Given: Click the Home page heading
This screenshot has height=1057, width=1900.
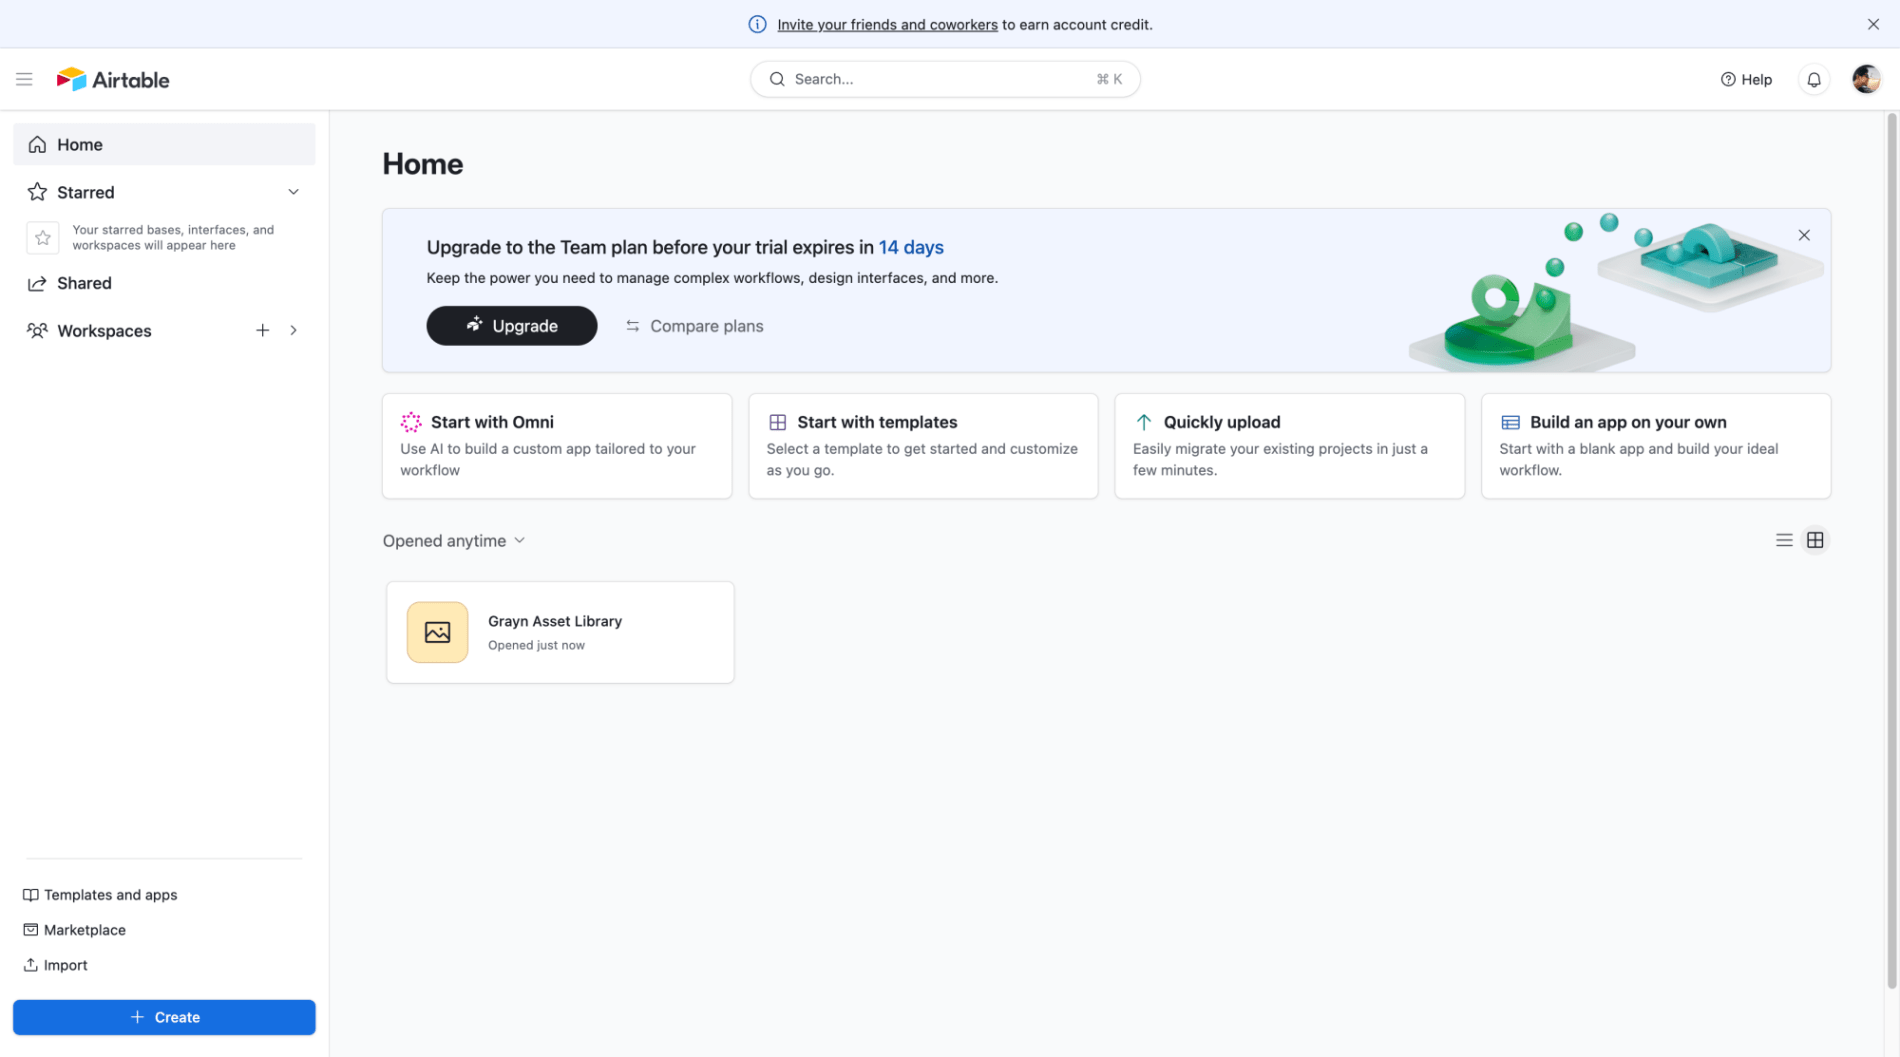Looking at the screenshot, I should pos(423,164).
